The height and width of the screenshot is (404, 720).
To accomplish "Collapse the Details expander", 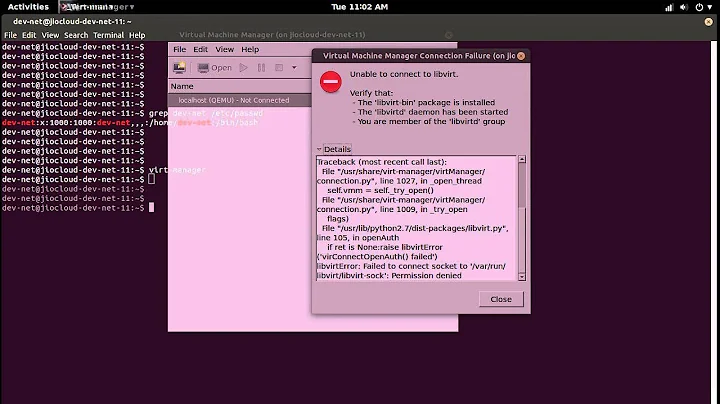I will 334,149.
